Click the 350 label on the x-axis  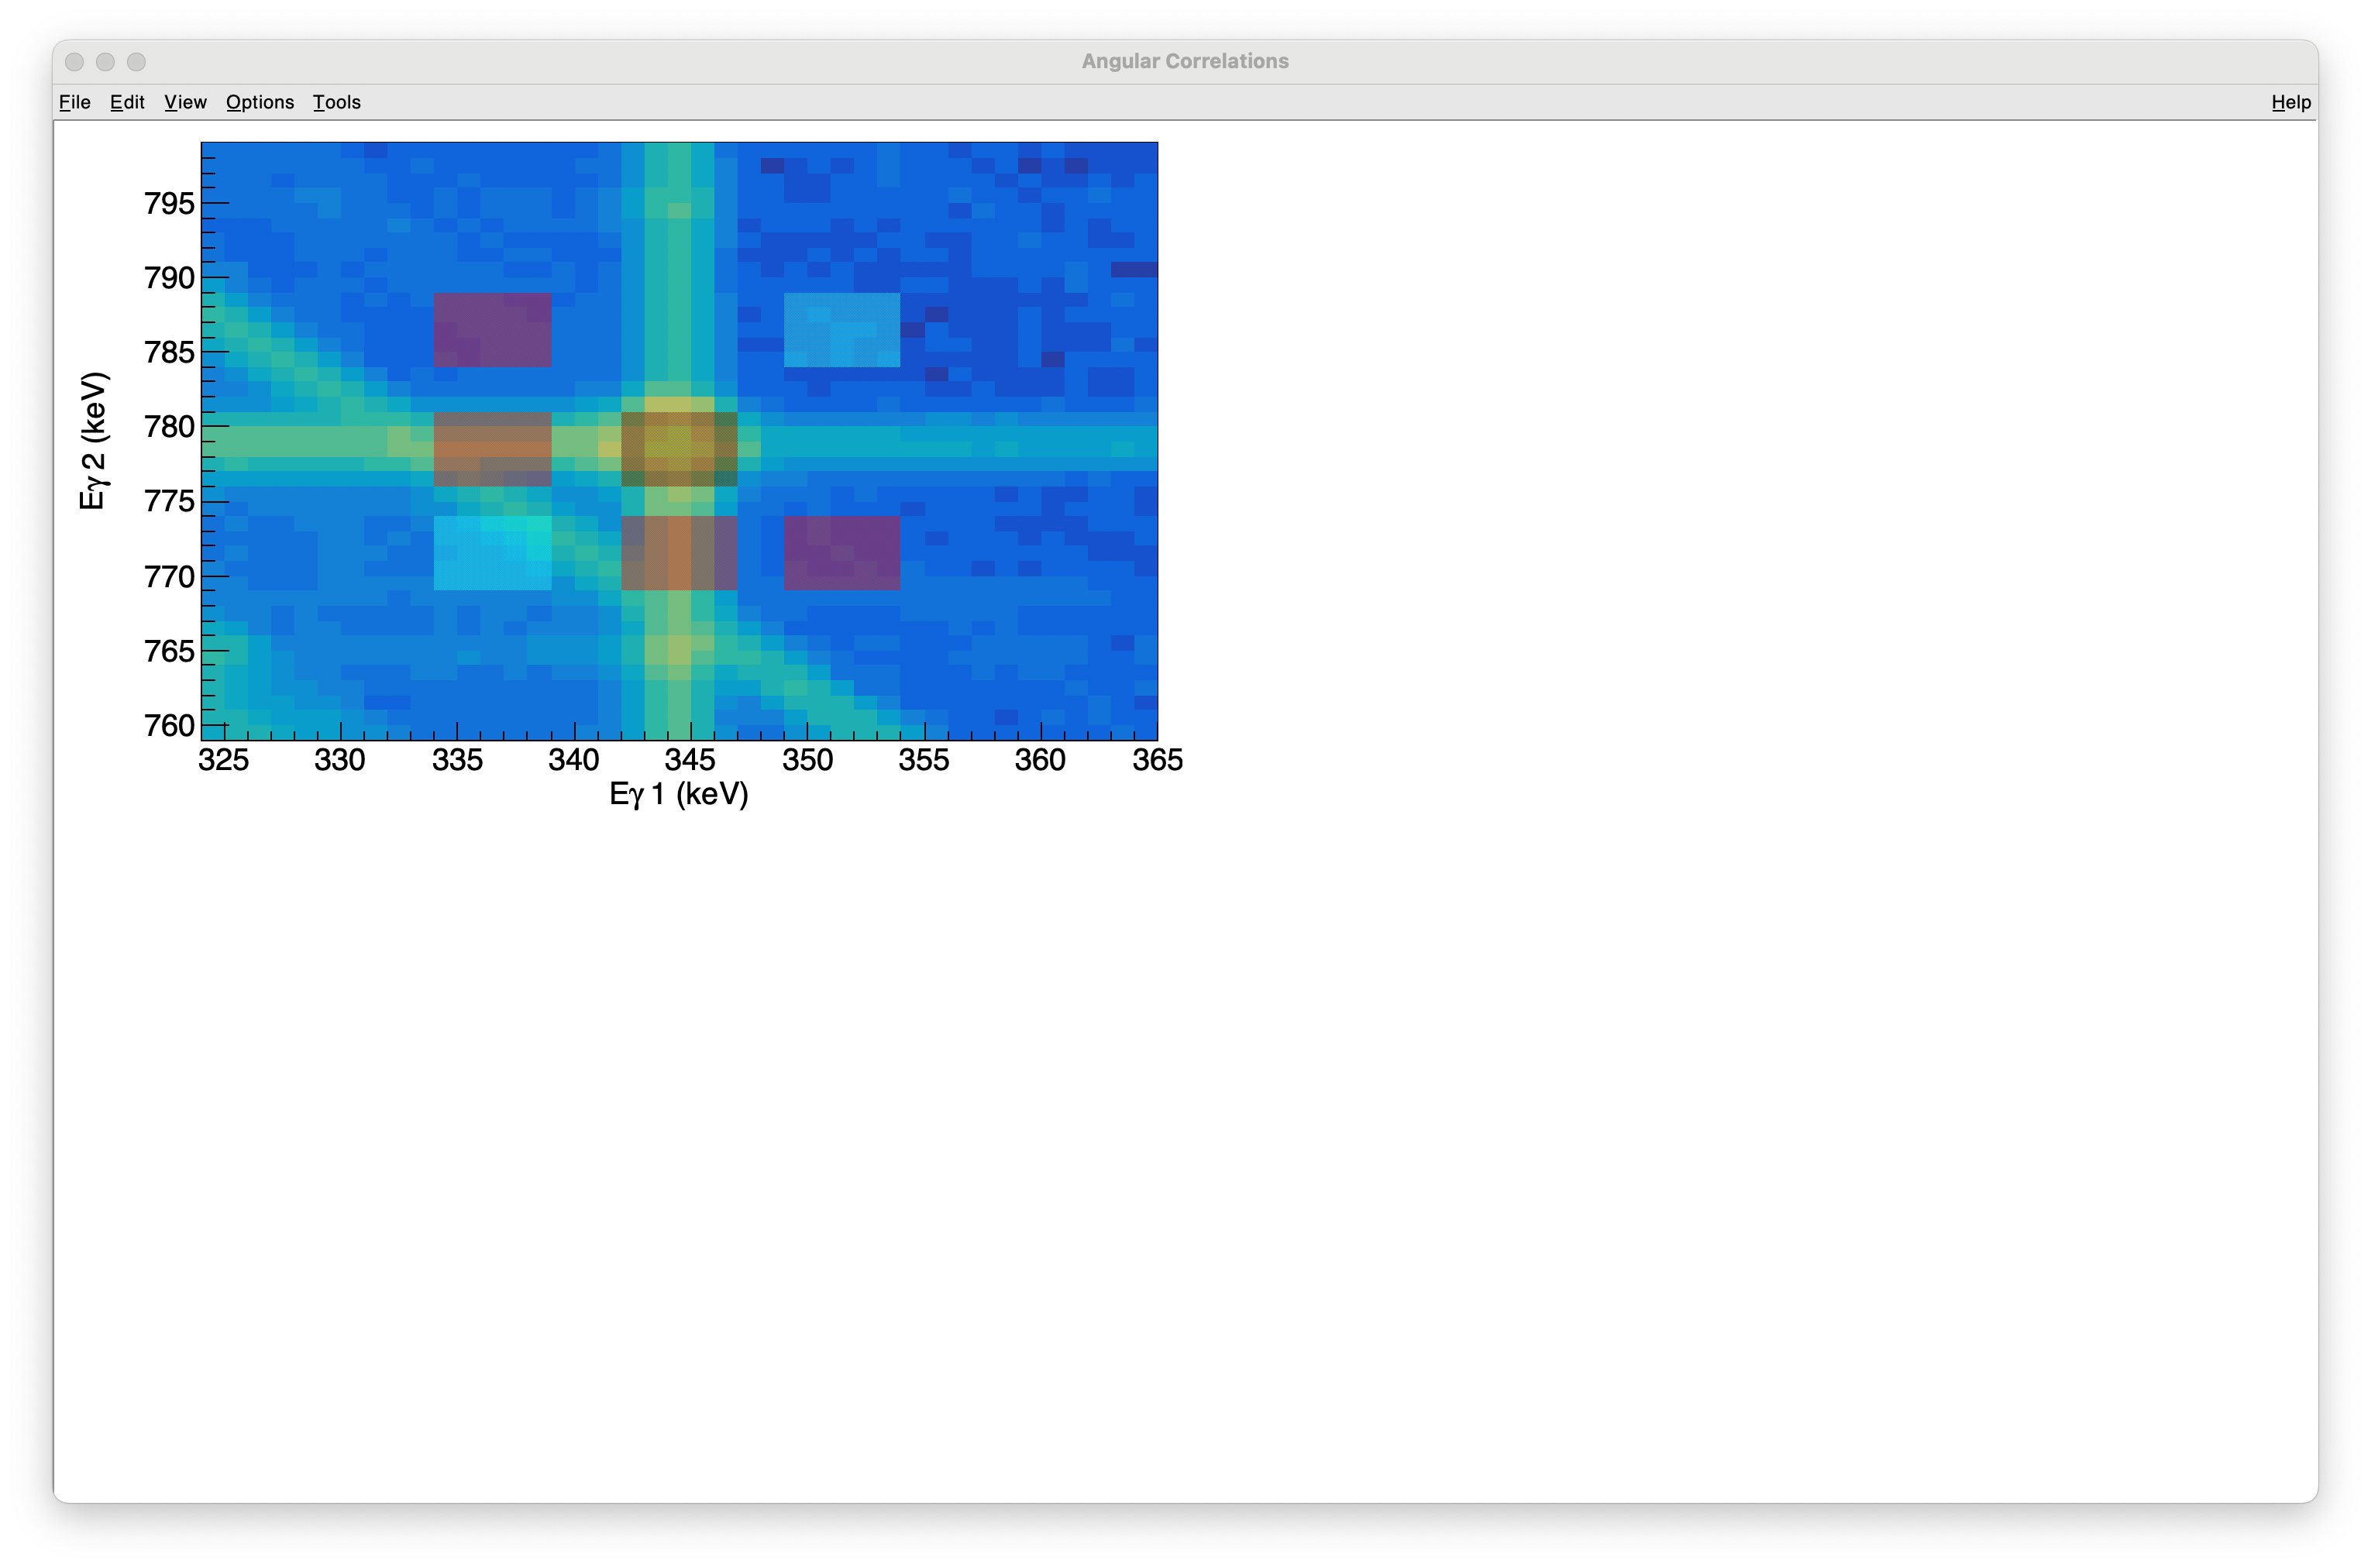[x=807, y=760]
